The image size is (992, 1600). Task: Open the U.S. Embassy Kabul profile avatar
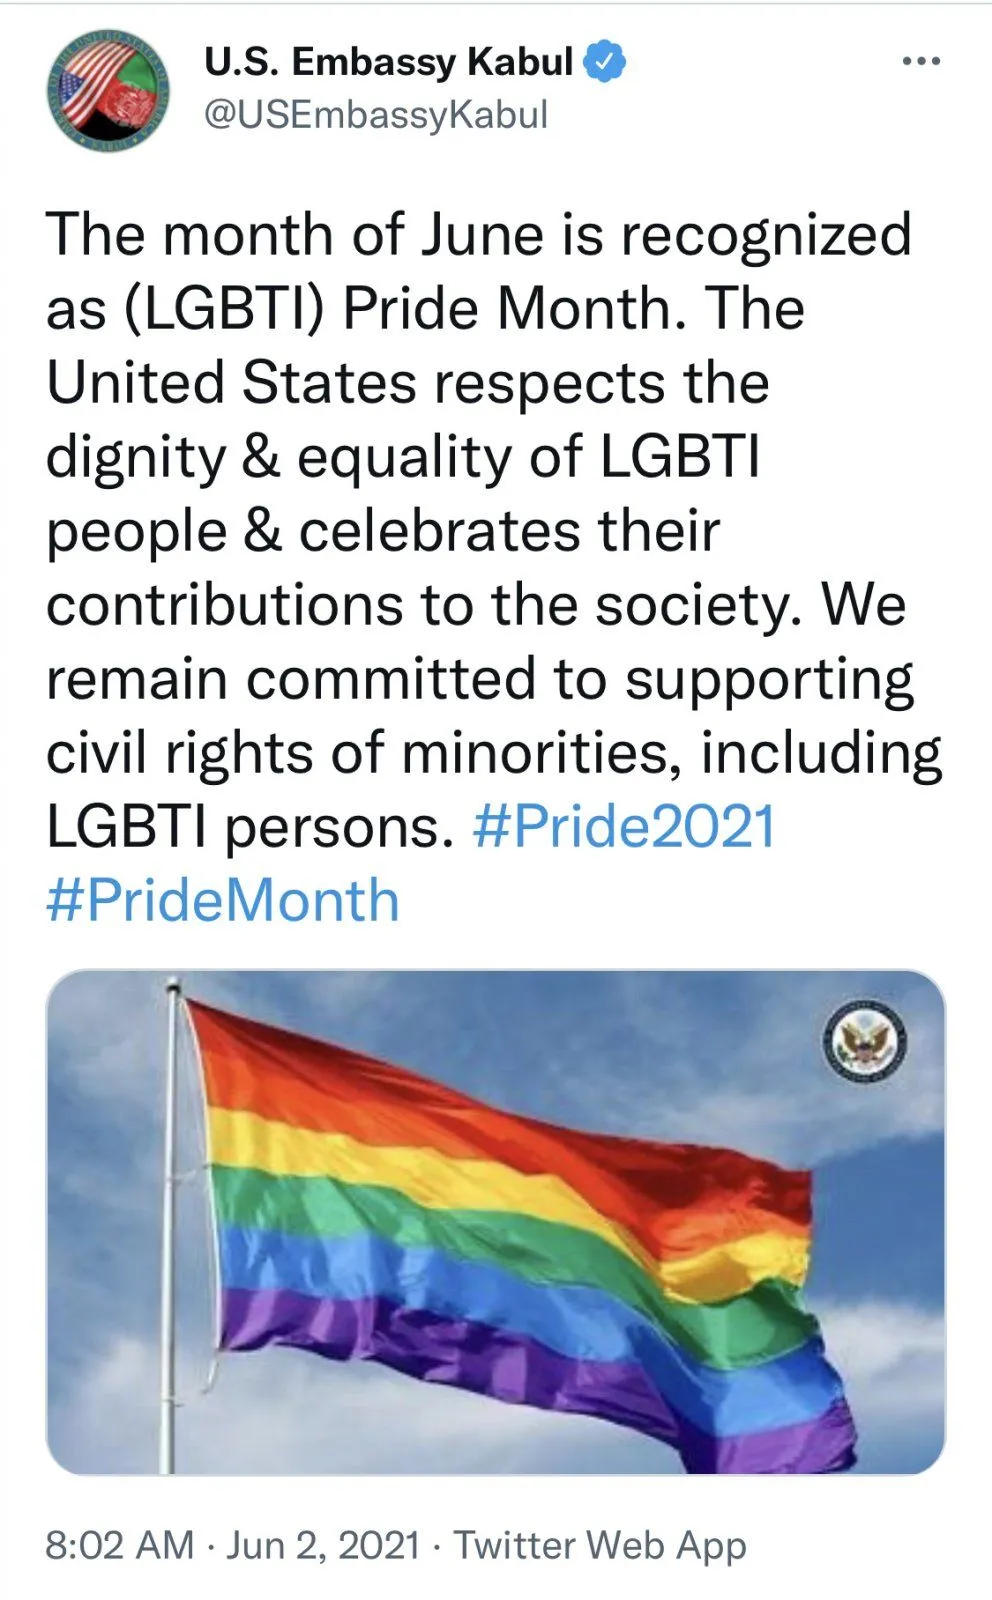point(108,91)
